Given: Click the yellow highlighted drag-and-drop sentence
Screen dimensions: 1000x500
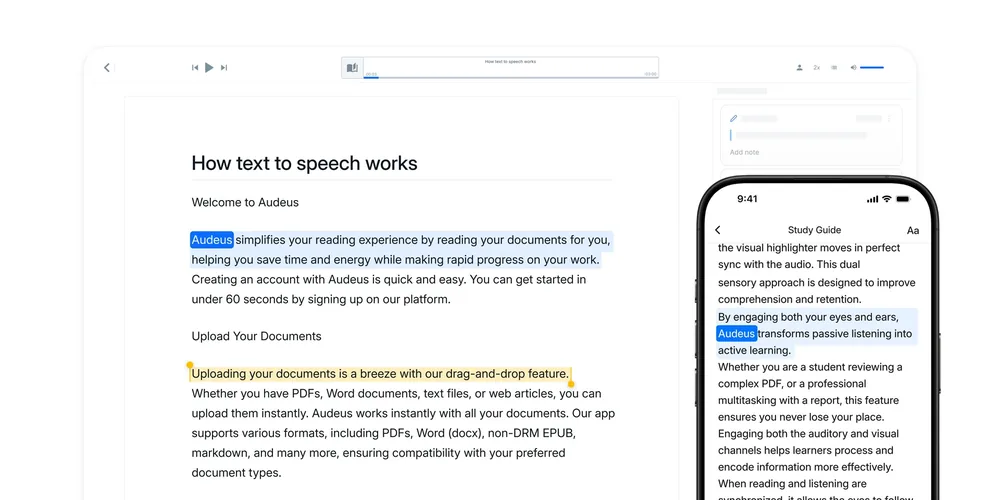Looking at the screenshot, I should [x=380, y=374].
